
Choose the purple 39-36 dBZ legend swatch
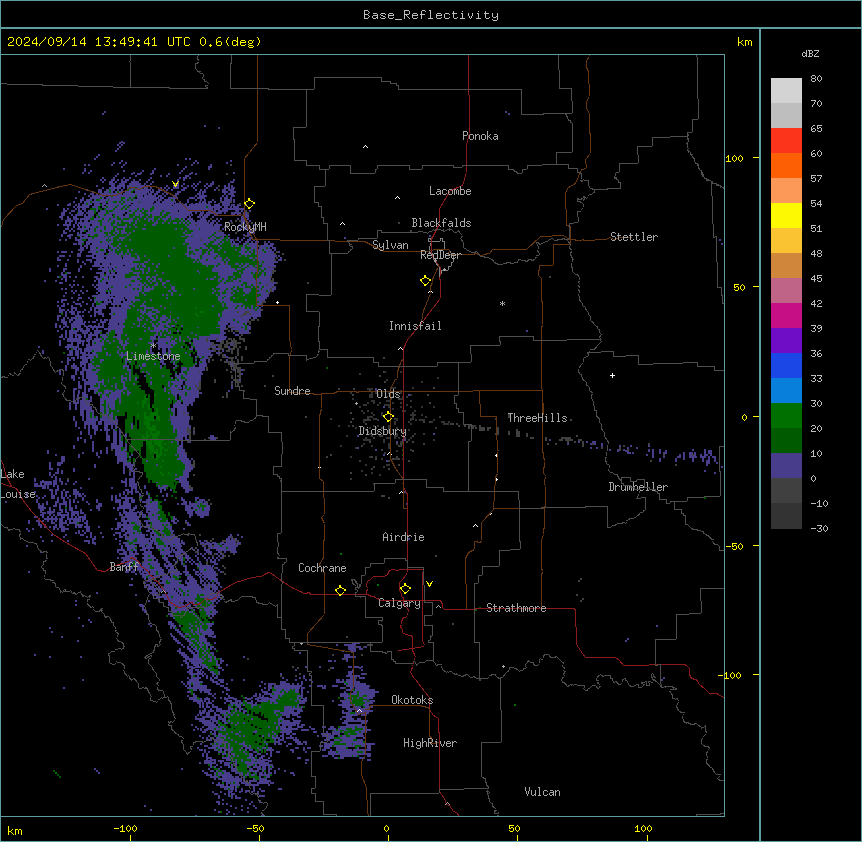click(786, 341)
